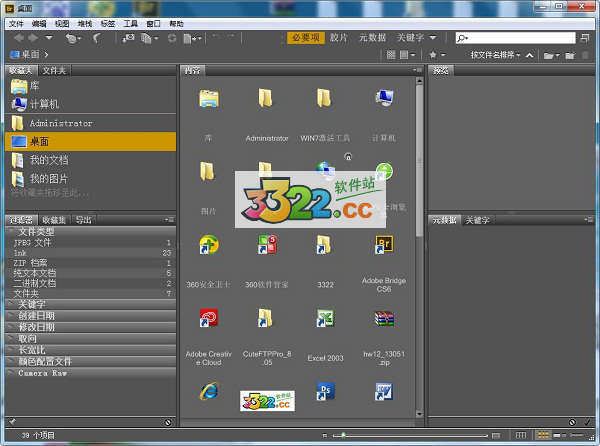The image size is (600, 446).
Task: Switch to the 胶片 workspace
Action: (339, 37)
